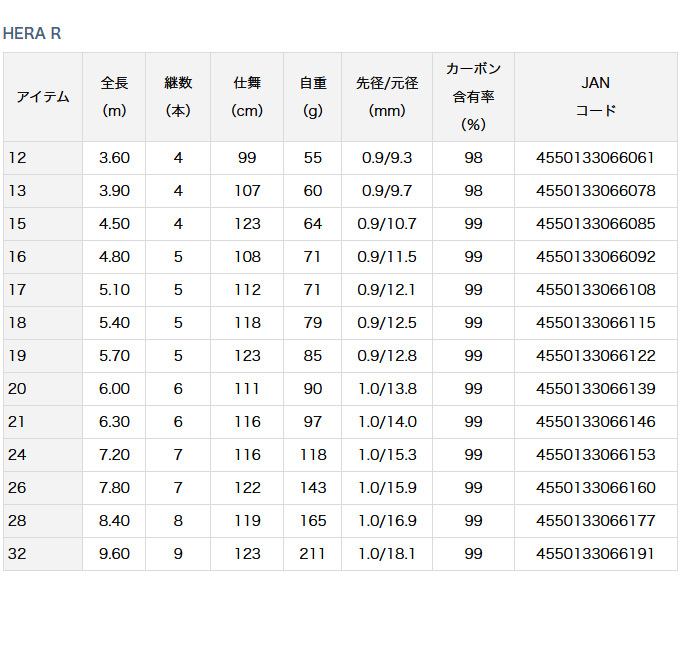Image resolution: width=680 pixels, height=648 pixels.
Task: Select the JAN コード column header
Action: point(595,97)
